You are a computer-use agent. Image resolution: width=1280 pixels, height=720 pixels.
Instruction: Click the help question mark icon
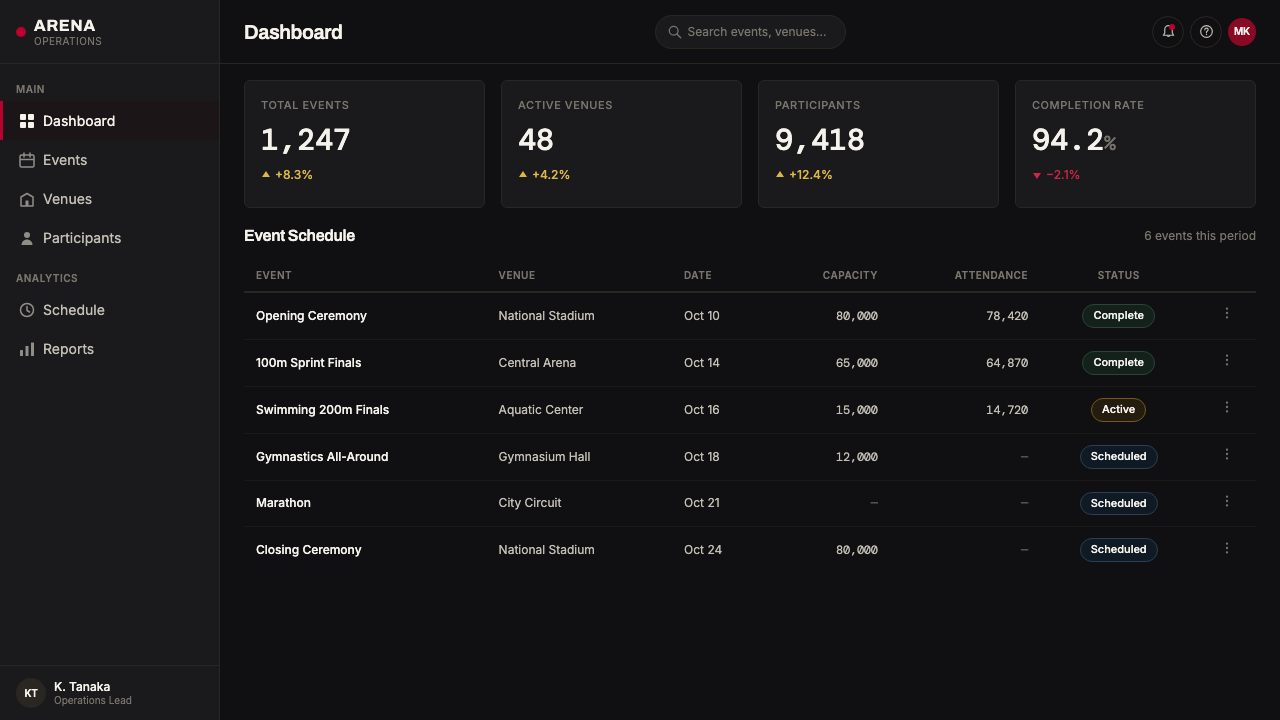pyautogui.click(x=1206, y=32)
